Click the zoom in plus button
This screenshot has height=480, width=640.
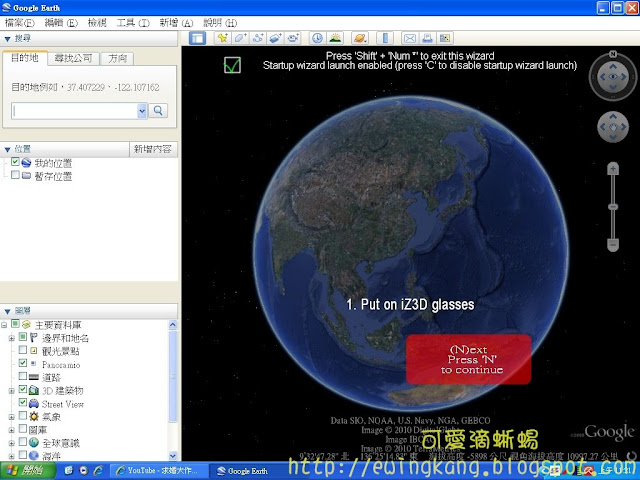[x=613, y=169]
